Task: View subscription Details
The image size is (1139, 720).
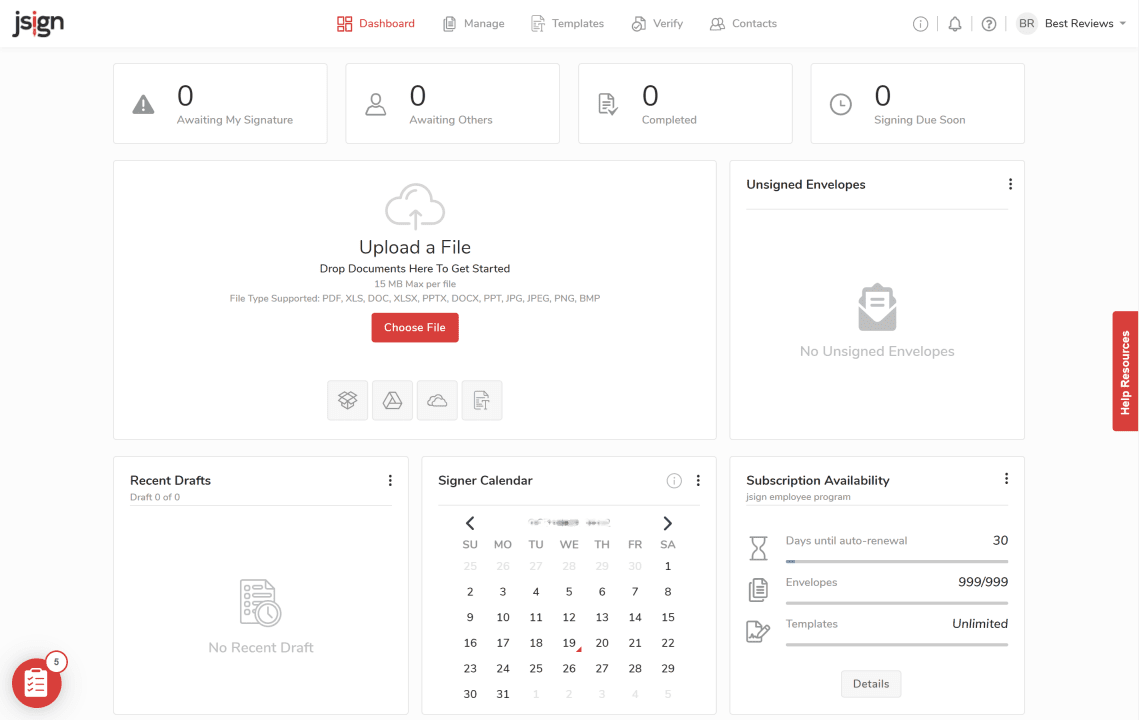Action: pos(870,684)
